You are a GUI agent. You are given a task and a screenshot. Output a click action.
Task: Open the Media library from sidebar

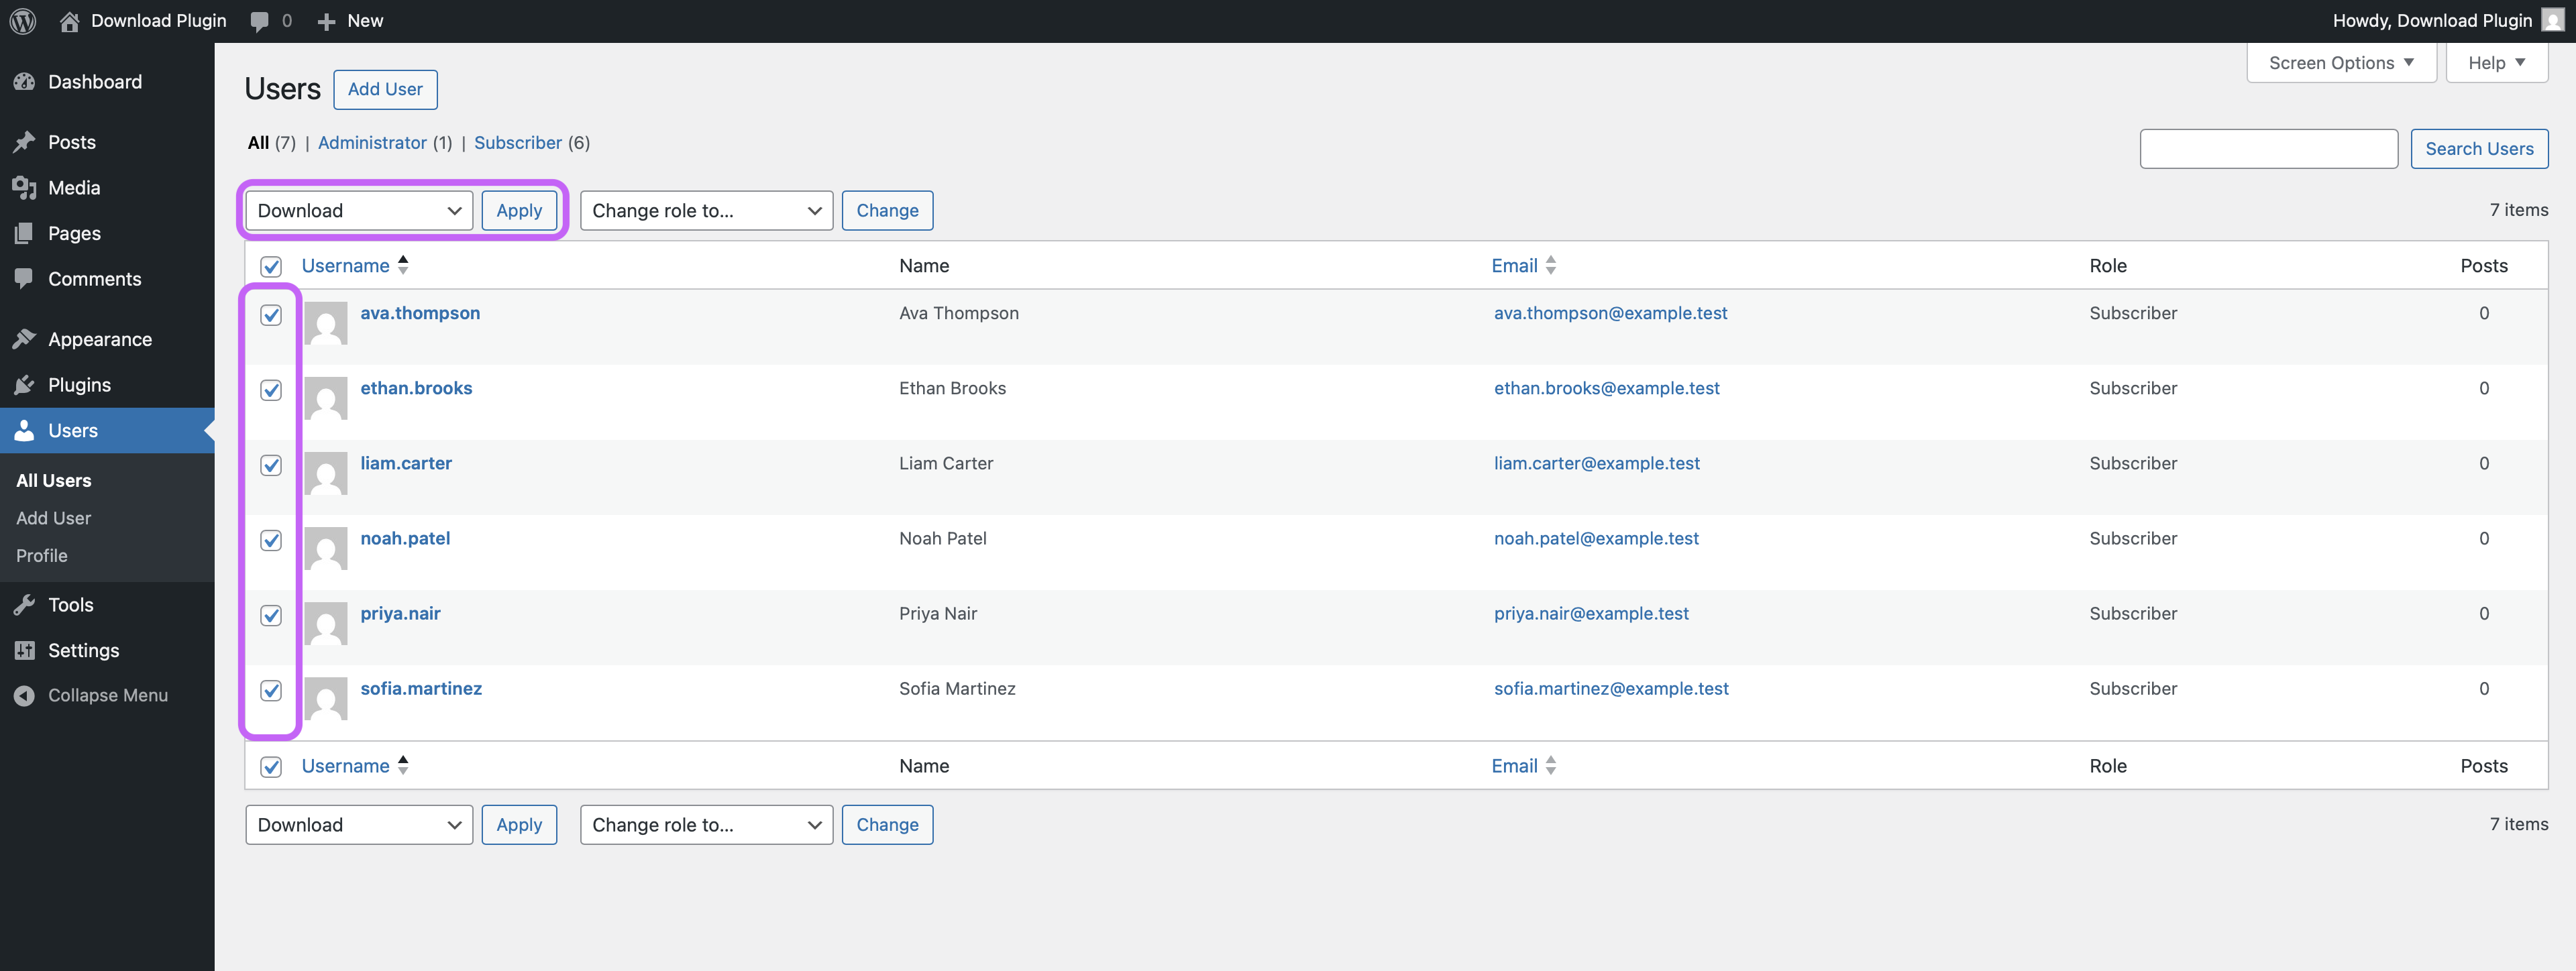click(73, 187)
